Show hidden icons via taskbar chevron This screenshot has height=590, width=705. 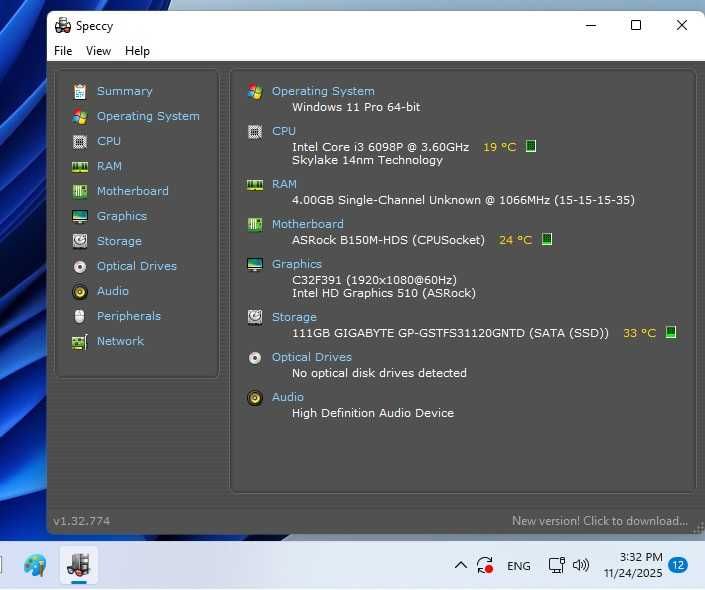(461, 565)
